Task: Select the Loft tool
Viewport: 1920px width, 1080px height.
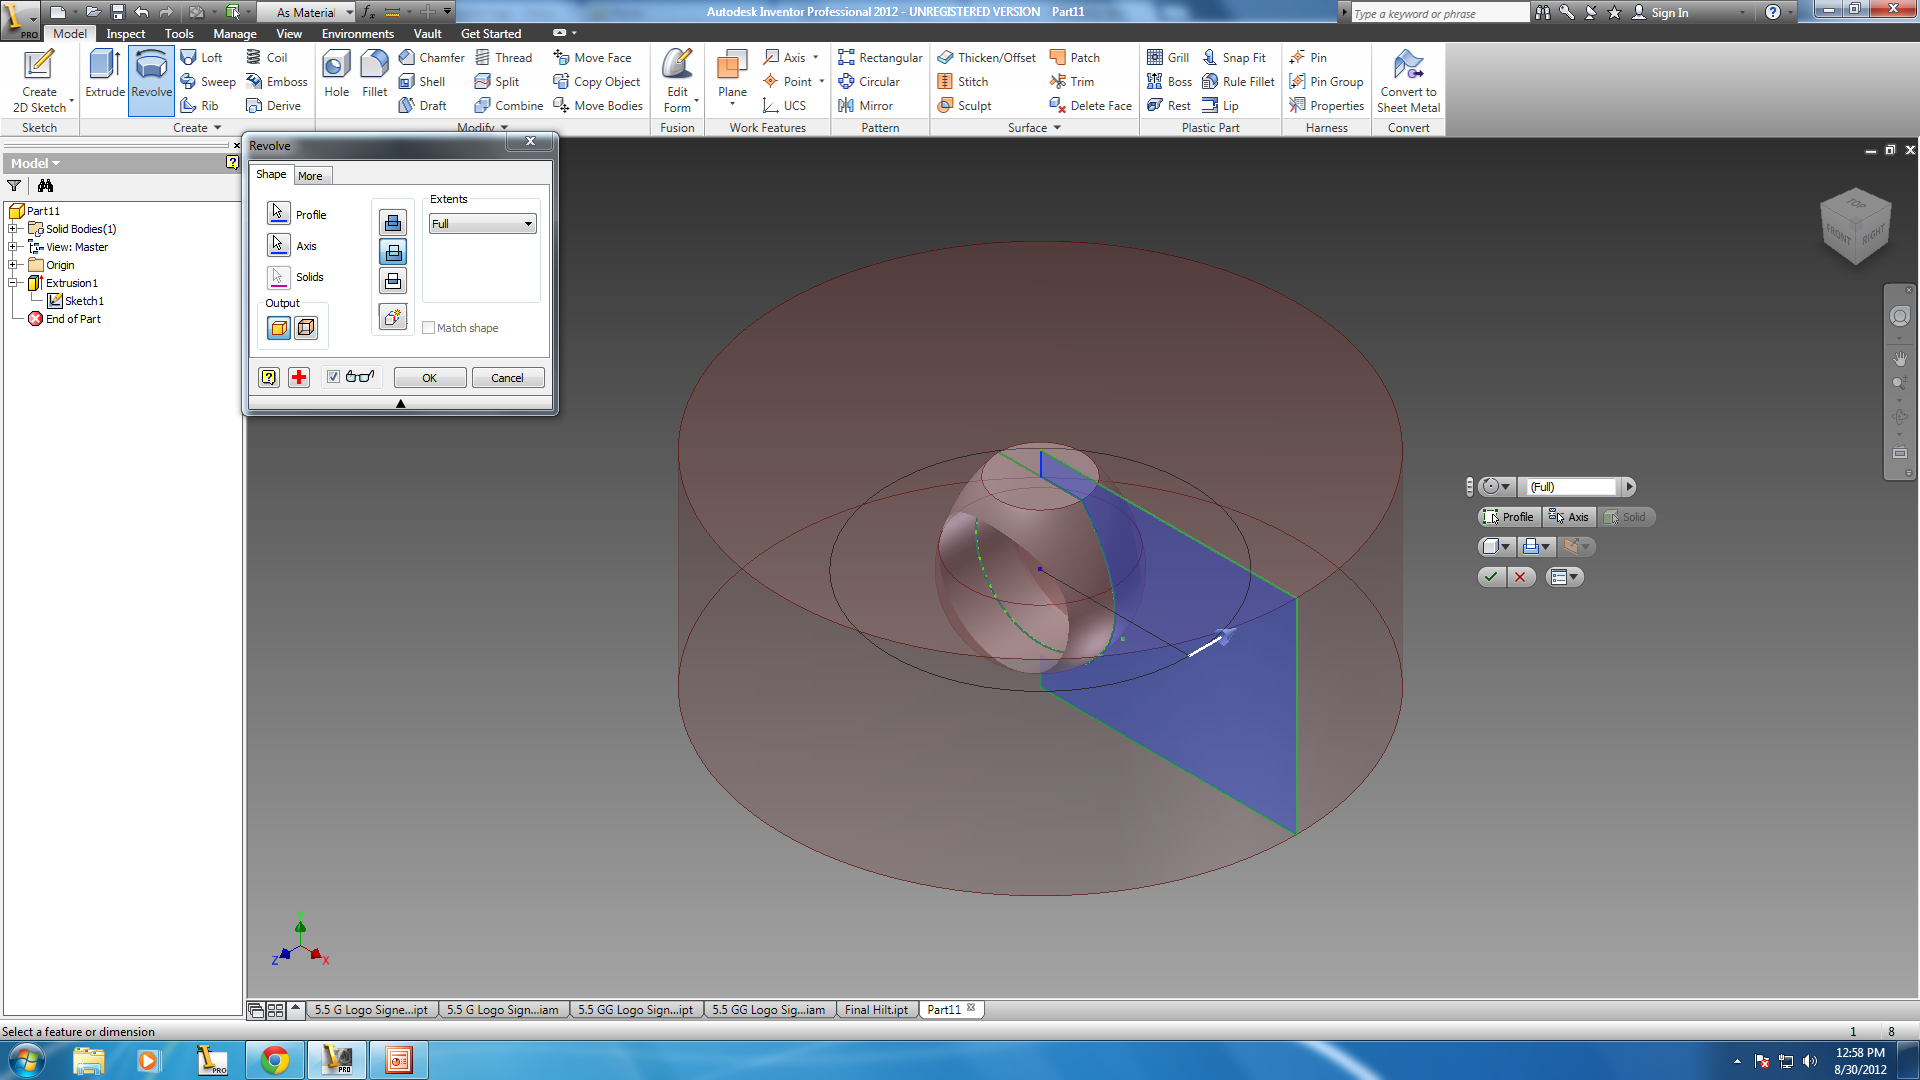Action: coord(202,57)
